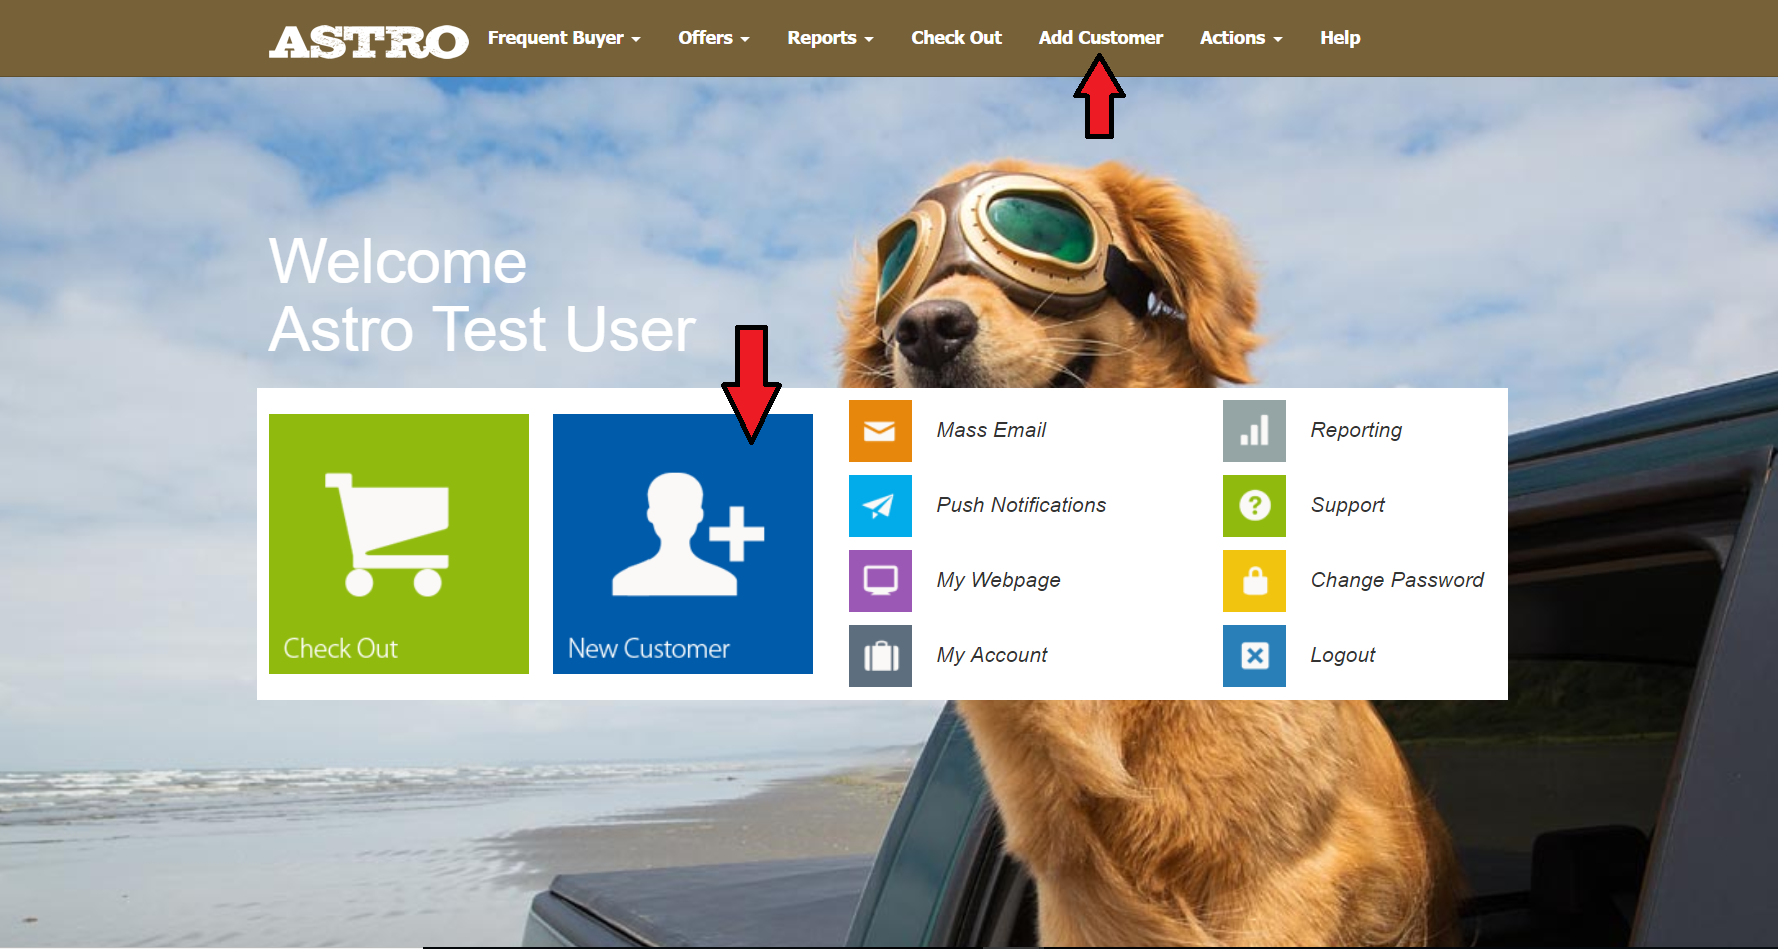Open the purple My Webpage monitor icon
Screen dimensions: 1778x949
tap(880, 581)
